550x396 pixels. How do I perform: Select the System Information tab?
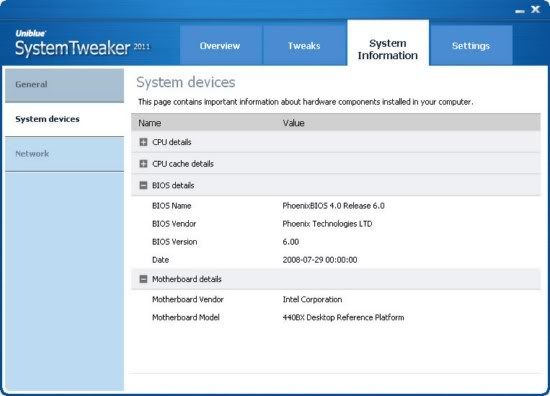coord(388,43)
